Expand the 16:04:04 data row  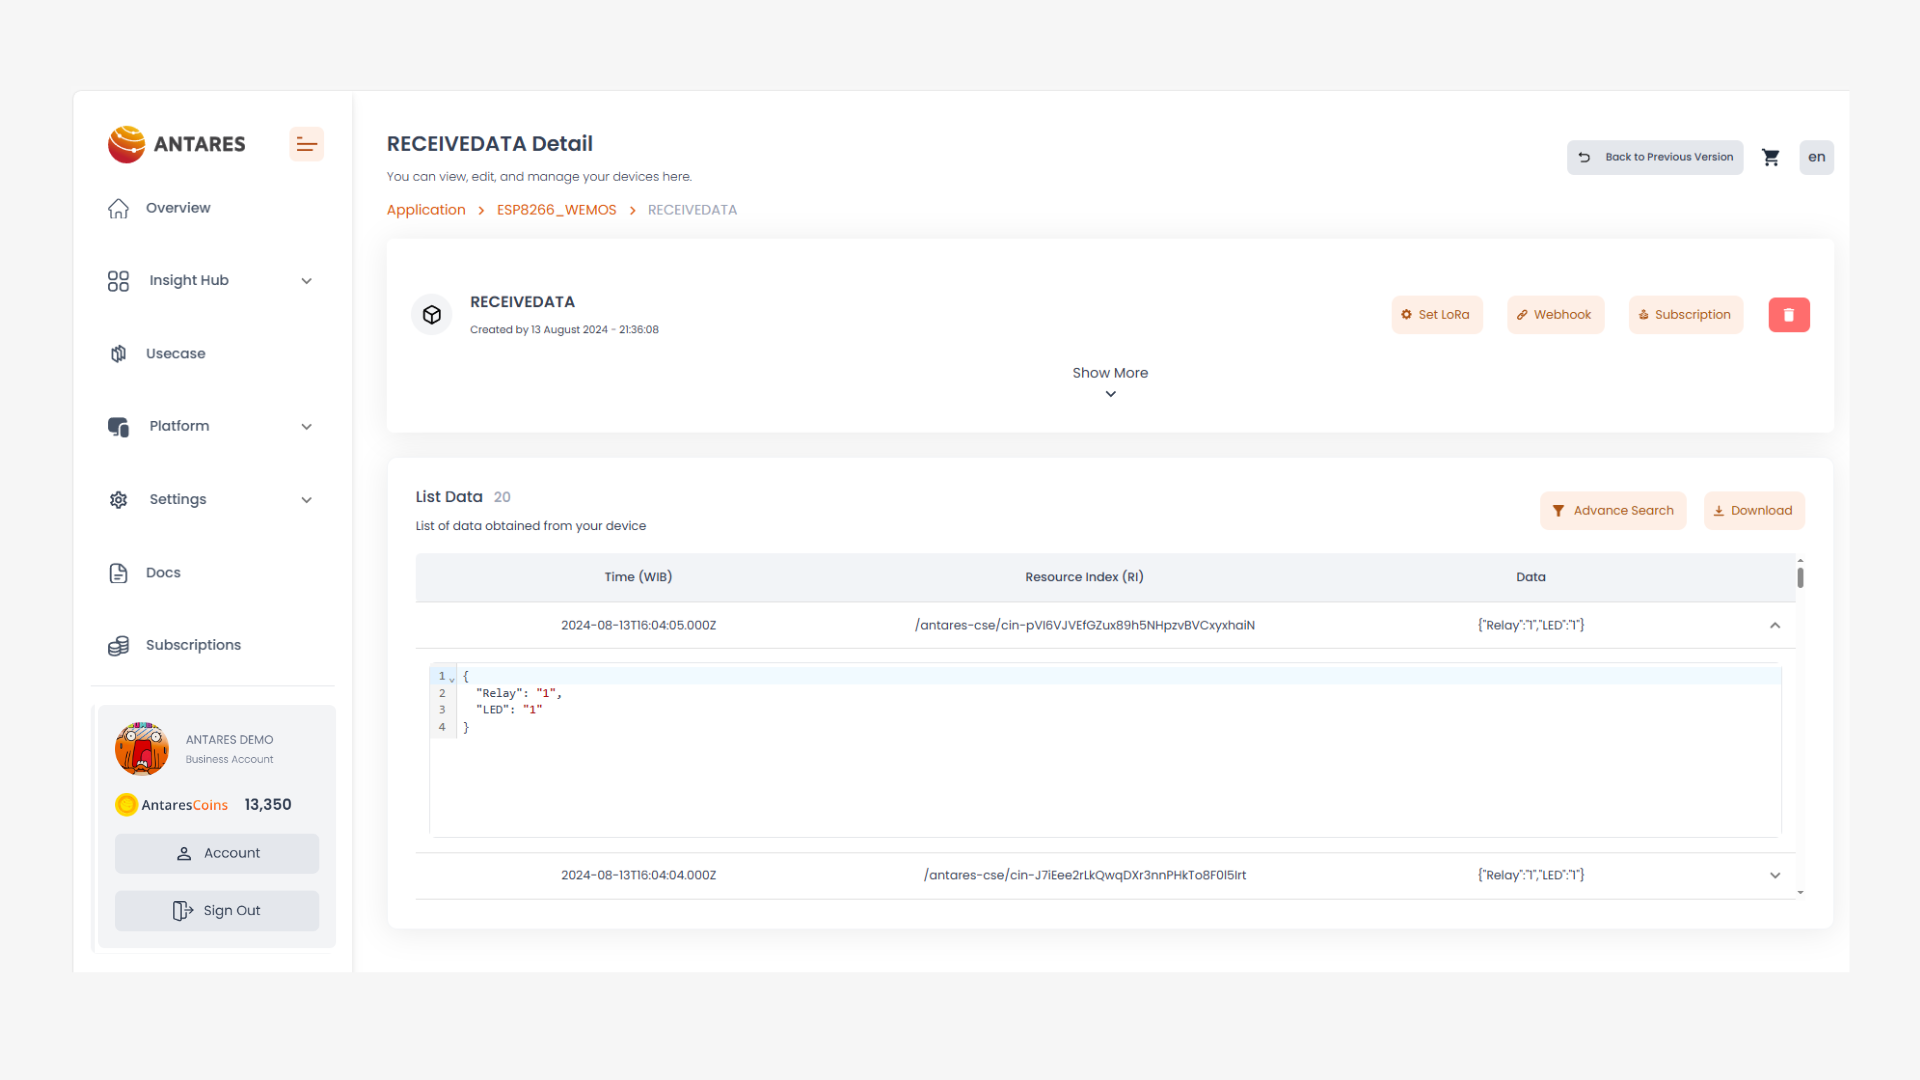1775,876
